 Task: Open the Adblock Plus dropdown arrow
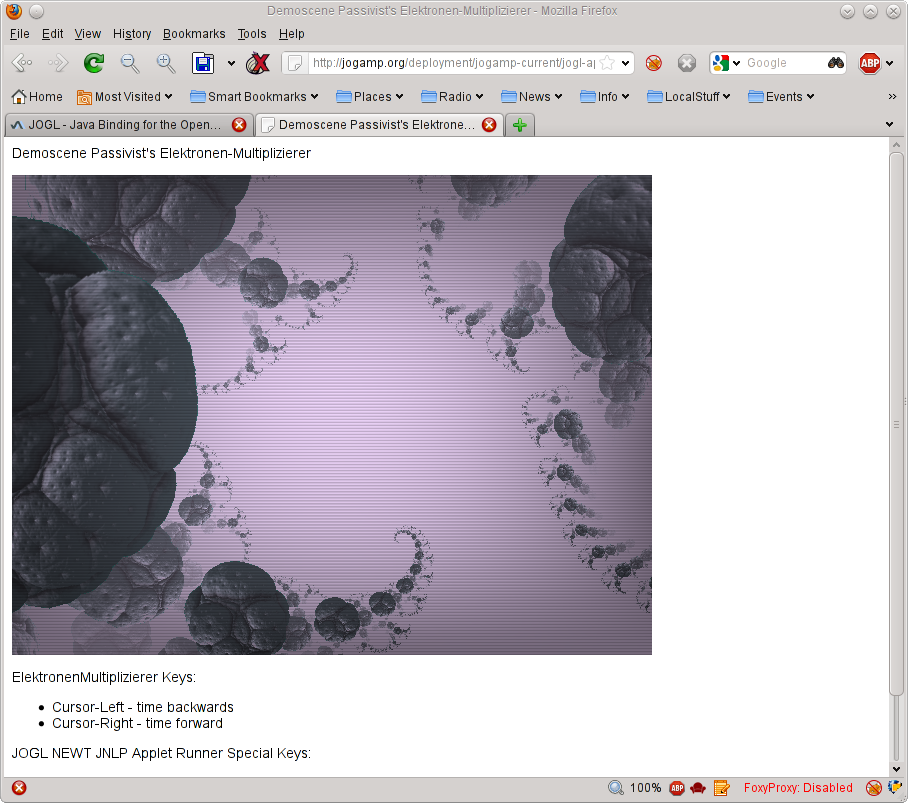(889, 63)
